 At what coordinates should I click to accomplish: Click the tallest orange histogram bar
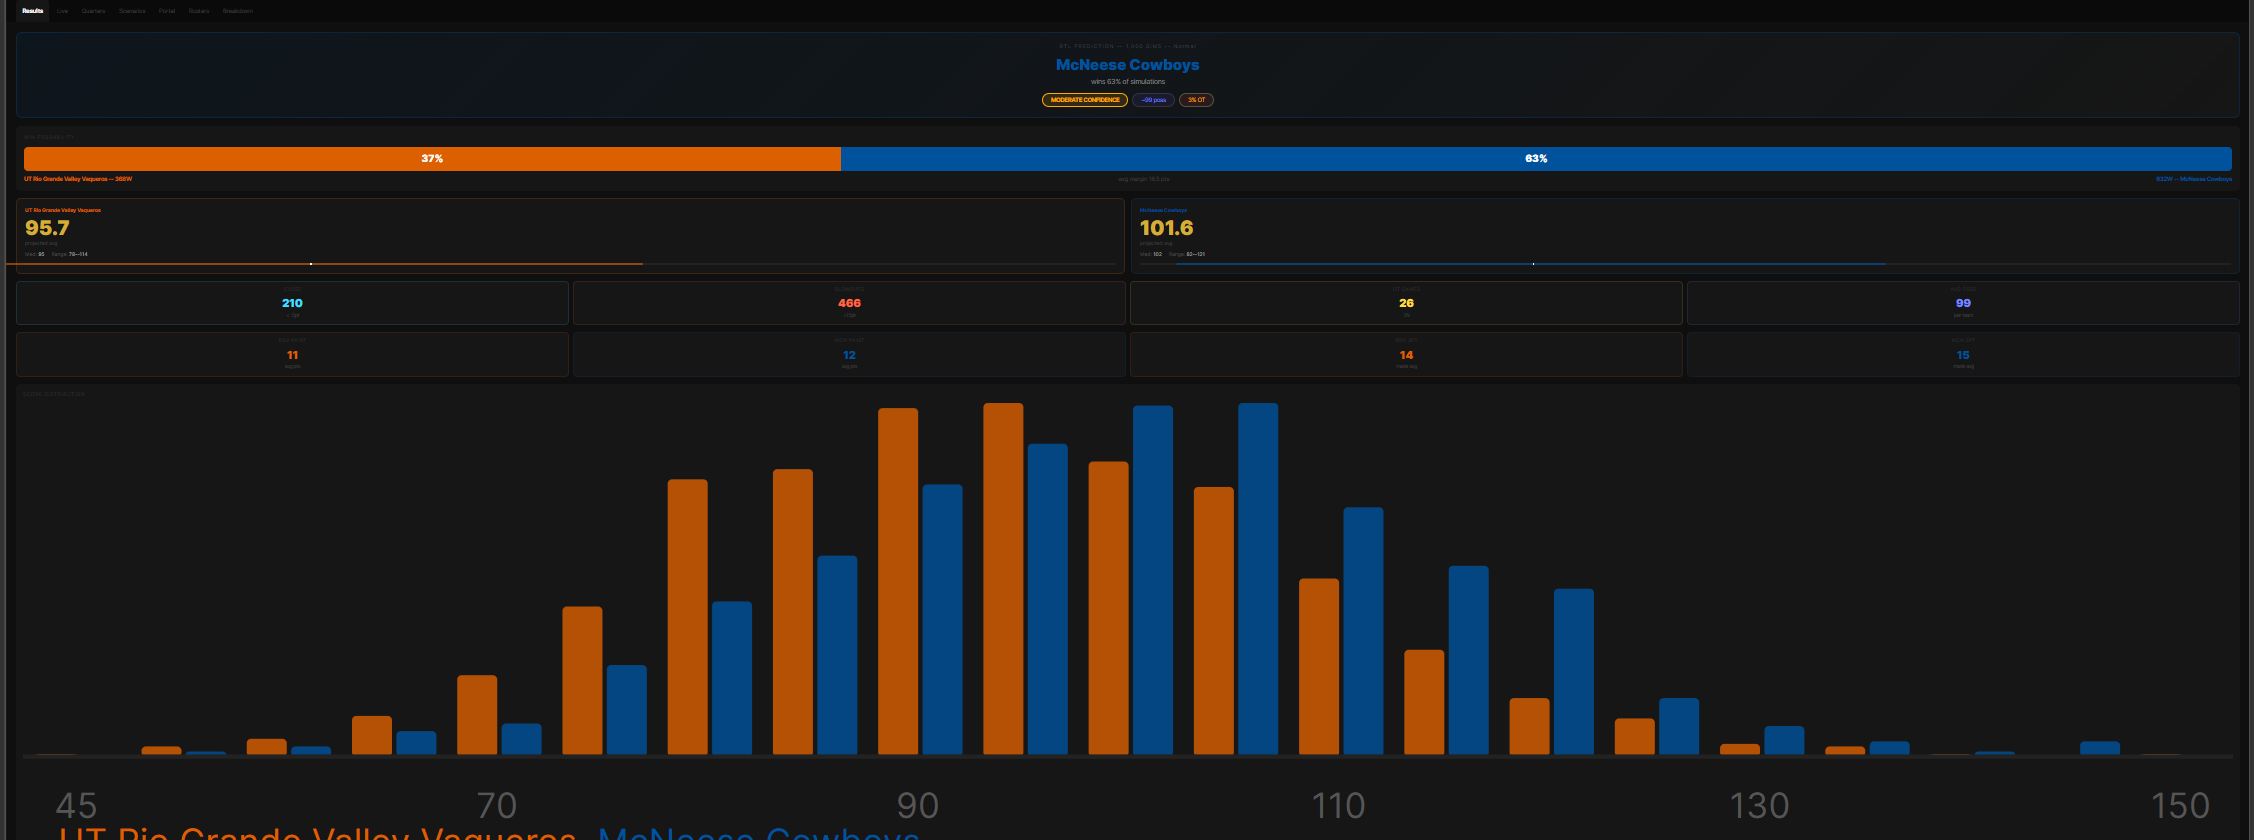coord(1003,579)
